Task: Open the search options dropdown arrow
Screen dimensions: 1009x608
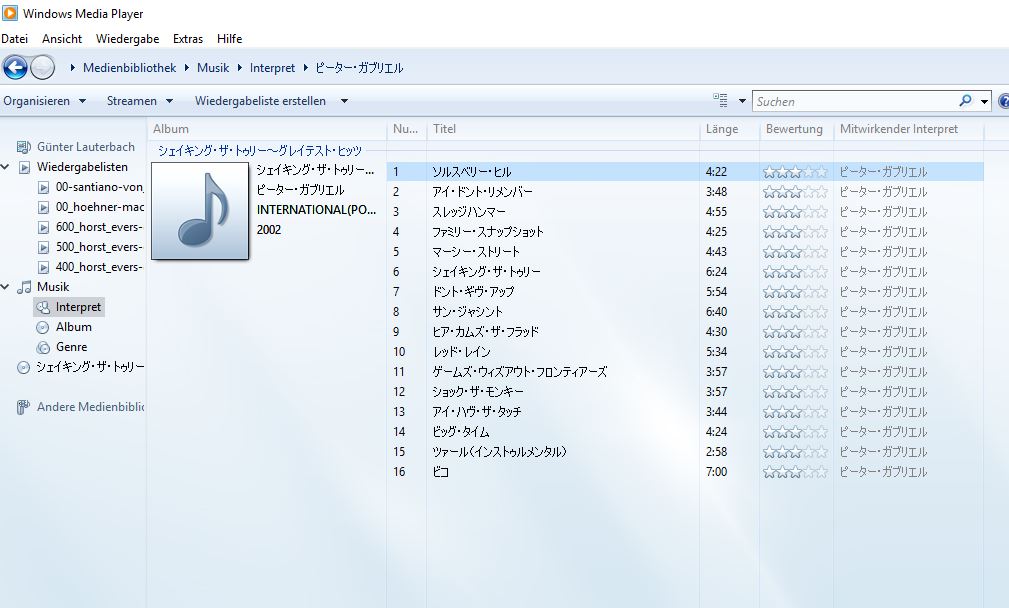Action: (984, 102)
